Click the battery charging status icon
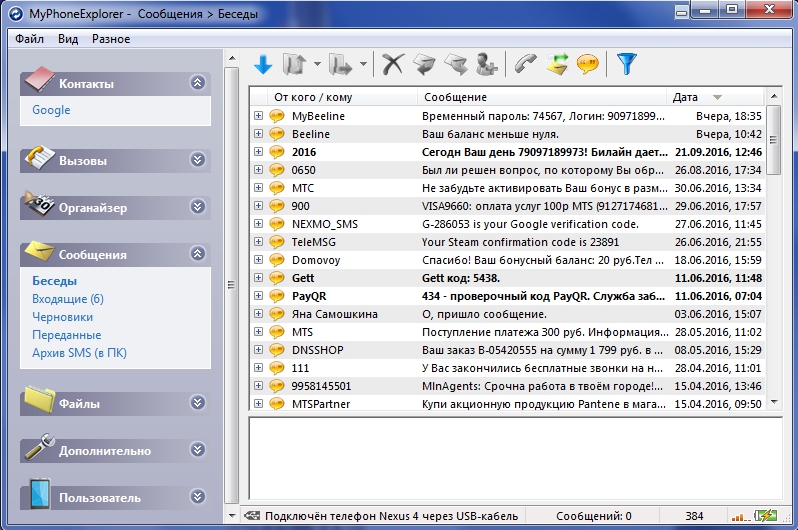This screenshot has width=798, height=530. pyautogui.click(x=765, y=516)
